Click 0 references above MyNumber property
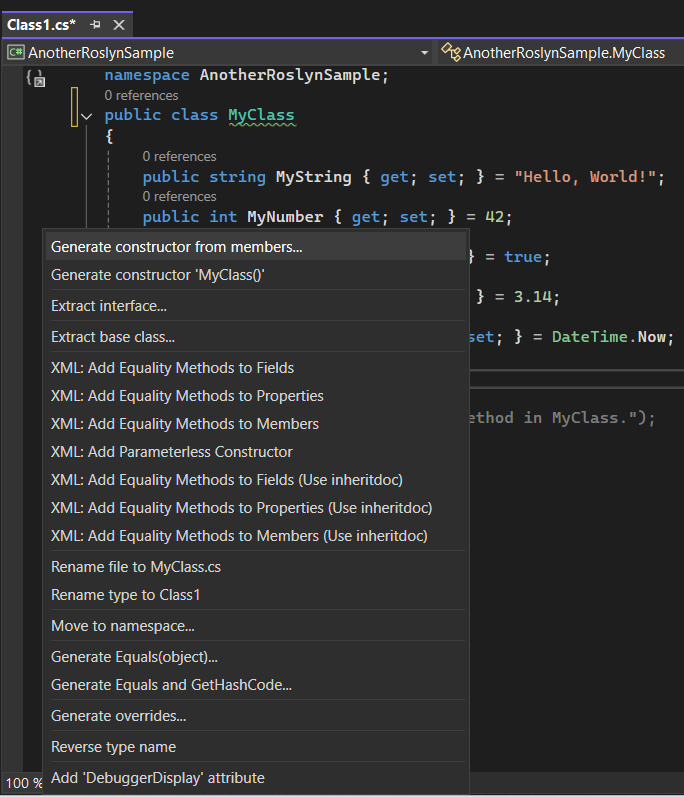This screenshot has height=797, width=684. click(x=179, y=197)
